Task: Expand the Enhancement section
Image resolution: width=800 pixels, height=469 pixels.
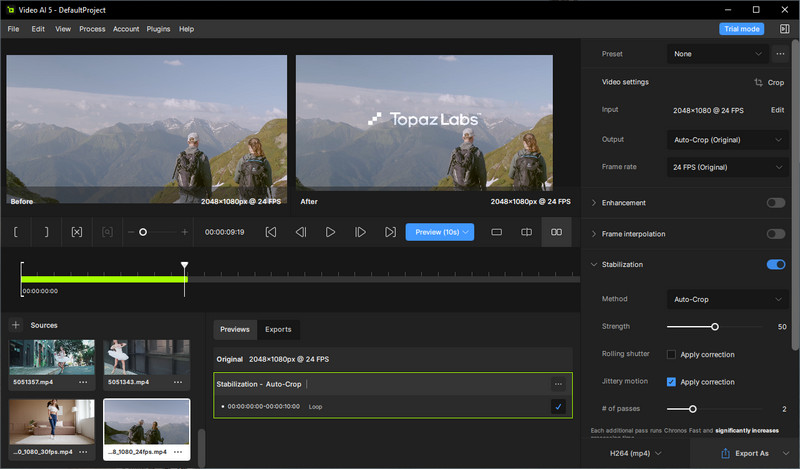Action: [594, 203]
